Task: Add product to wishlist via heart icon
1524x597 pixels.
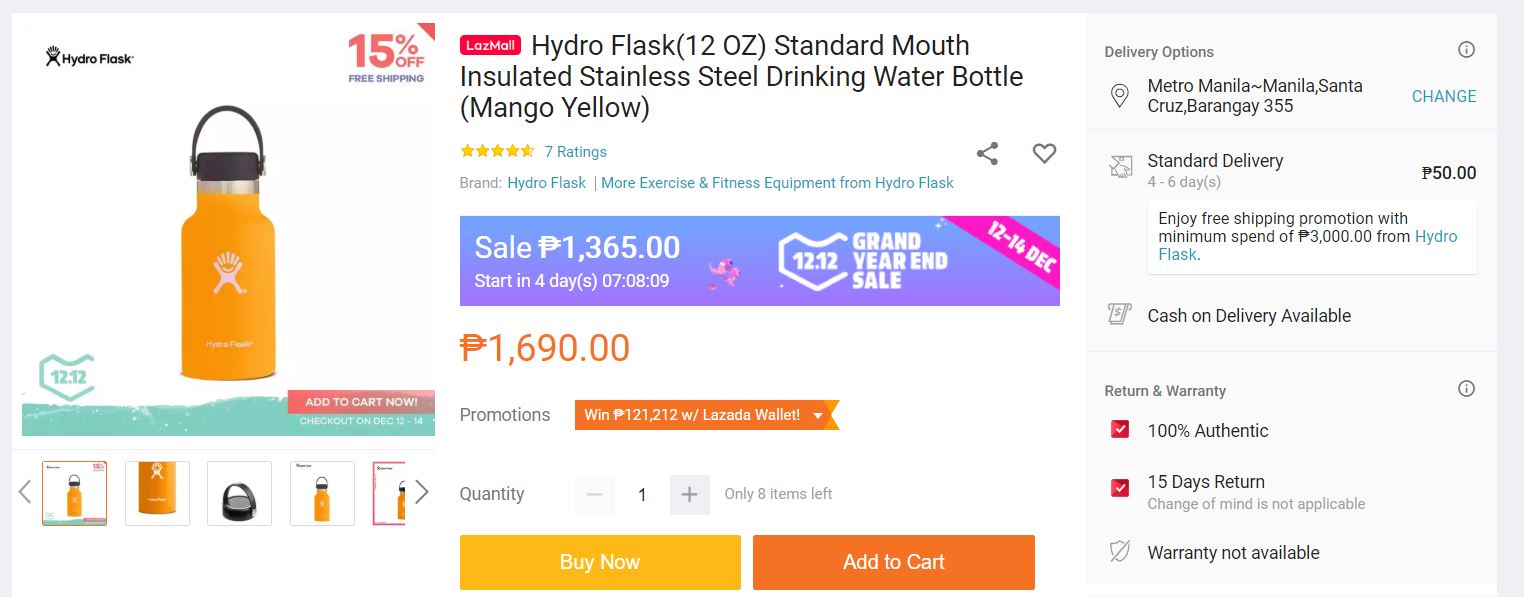Action: tap(1044, 153)
